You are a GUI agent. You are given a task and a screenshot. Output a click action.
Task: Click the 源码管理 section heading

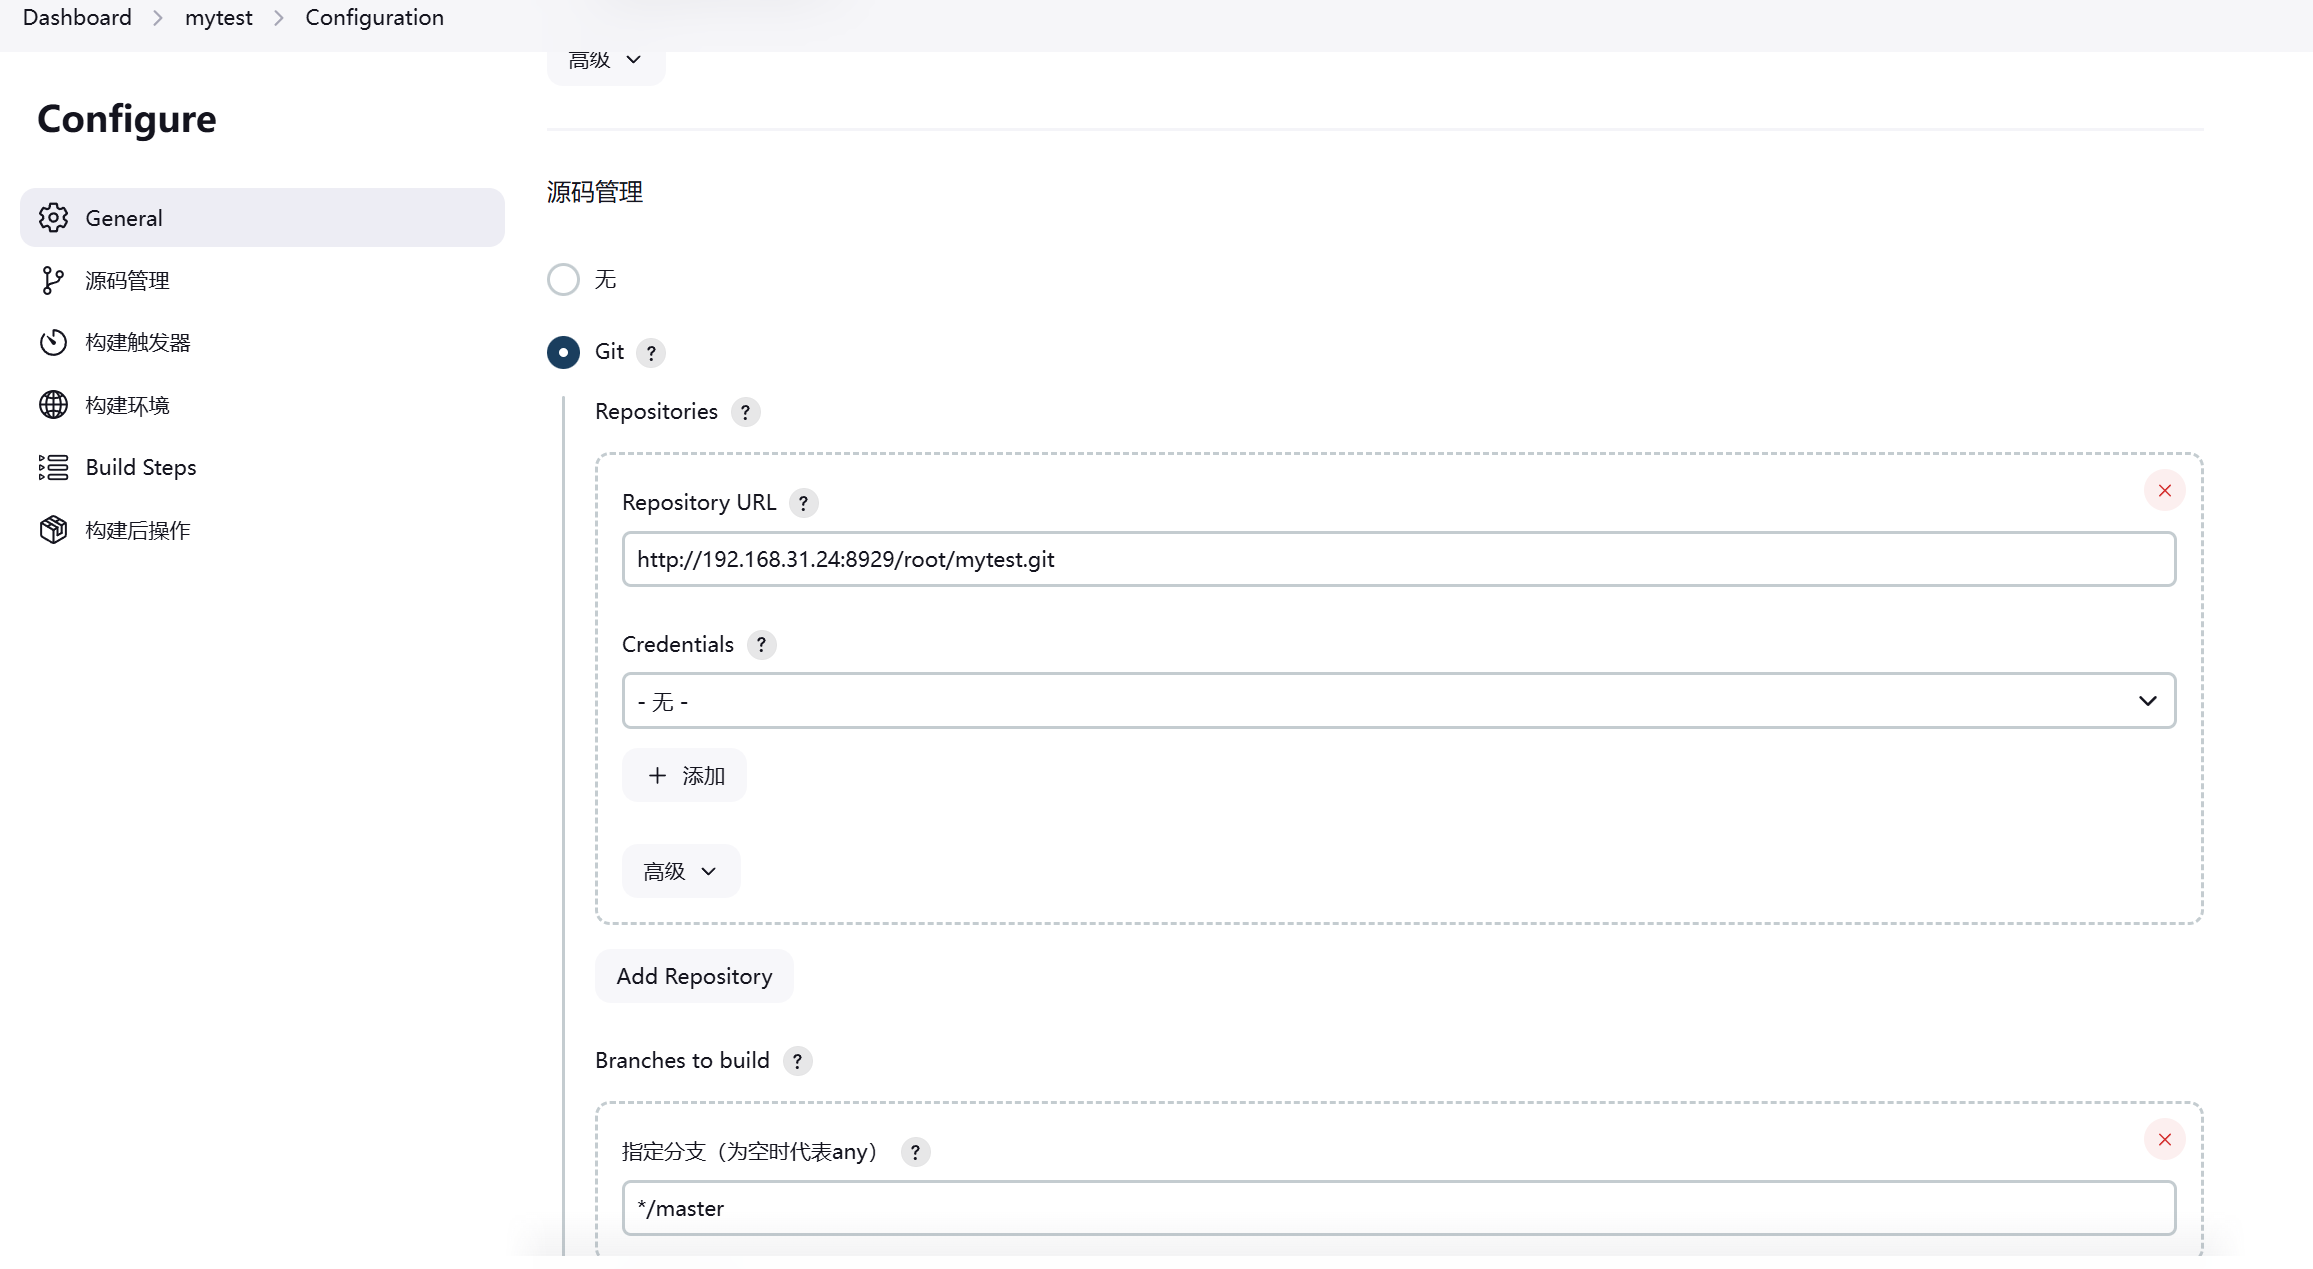[595, 192]
